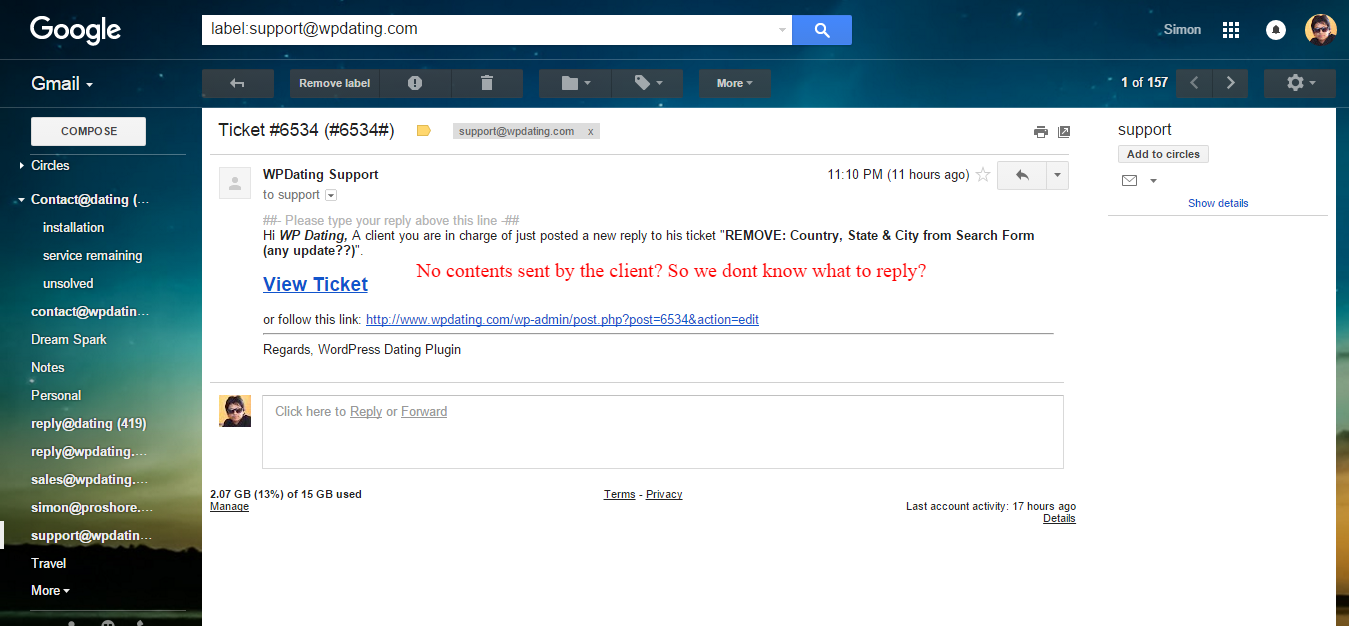Open the Gmail product switcher dropdown
The width and height of the screenshot is (1349, 626).
(x=62, y=83)
